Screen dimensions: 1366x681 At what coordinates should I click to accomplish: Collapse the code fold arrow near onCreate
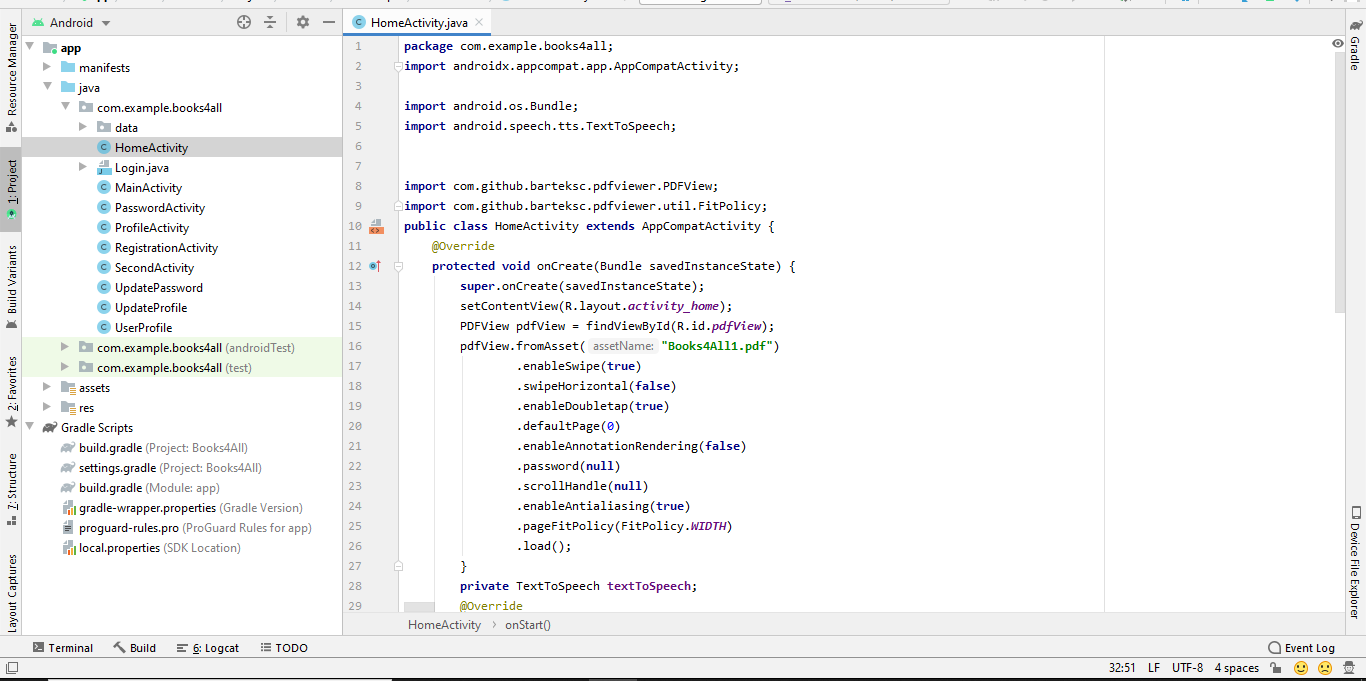(398, 265)
